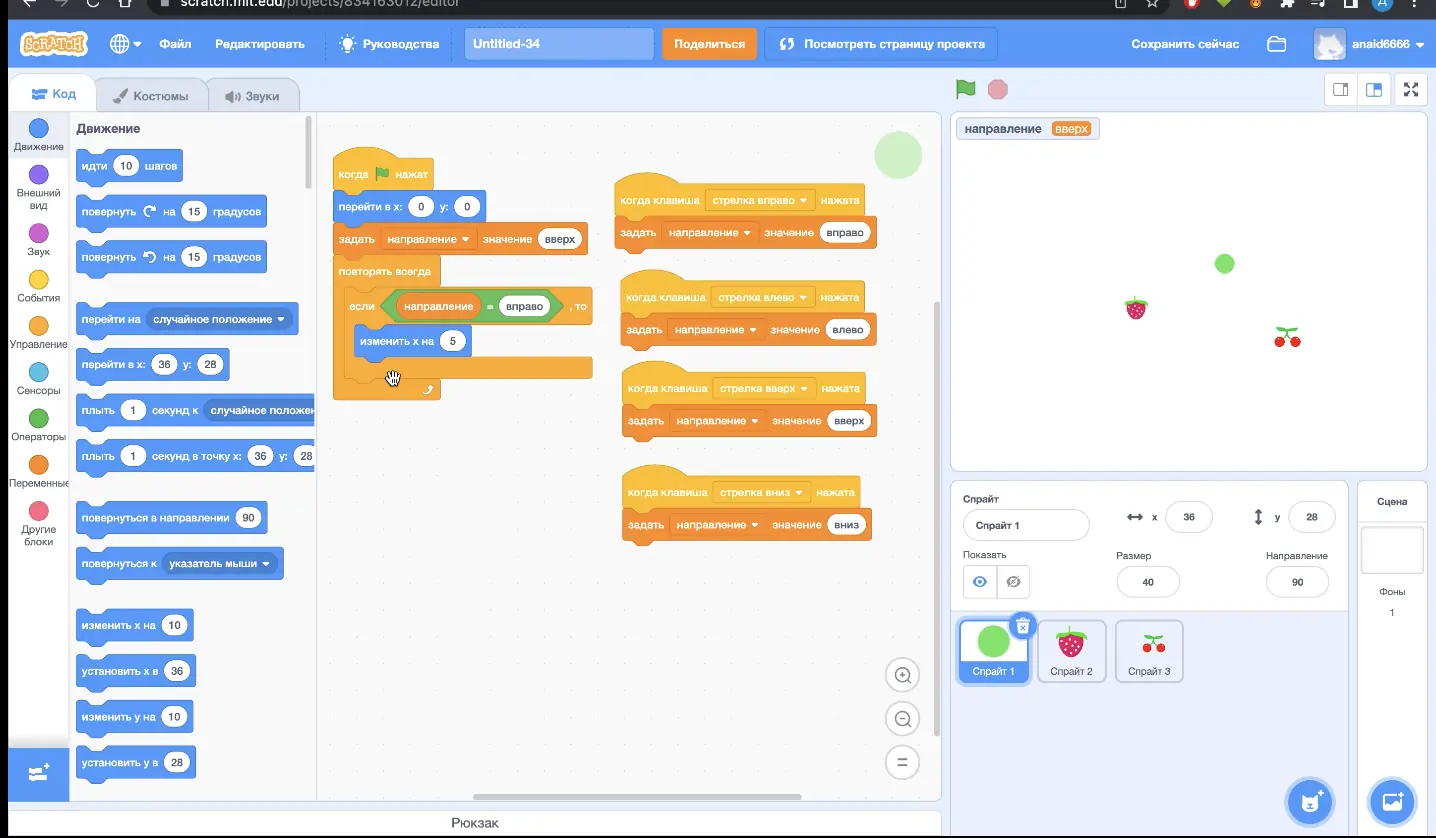Open the choose a backdrop button

[x=1392, y=801]
